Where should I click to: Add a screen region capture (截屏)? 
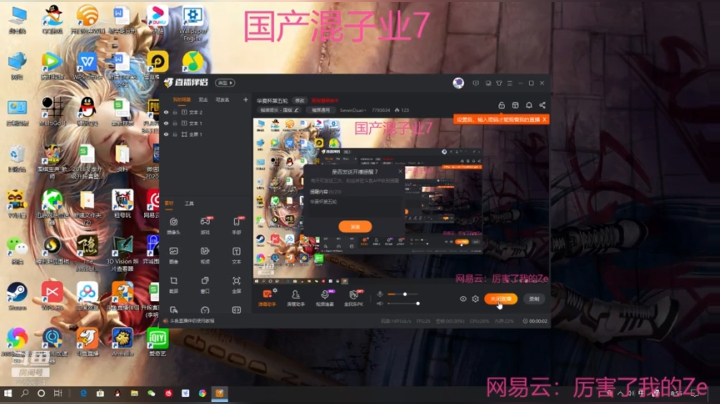point(174,284)
